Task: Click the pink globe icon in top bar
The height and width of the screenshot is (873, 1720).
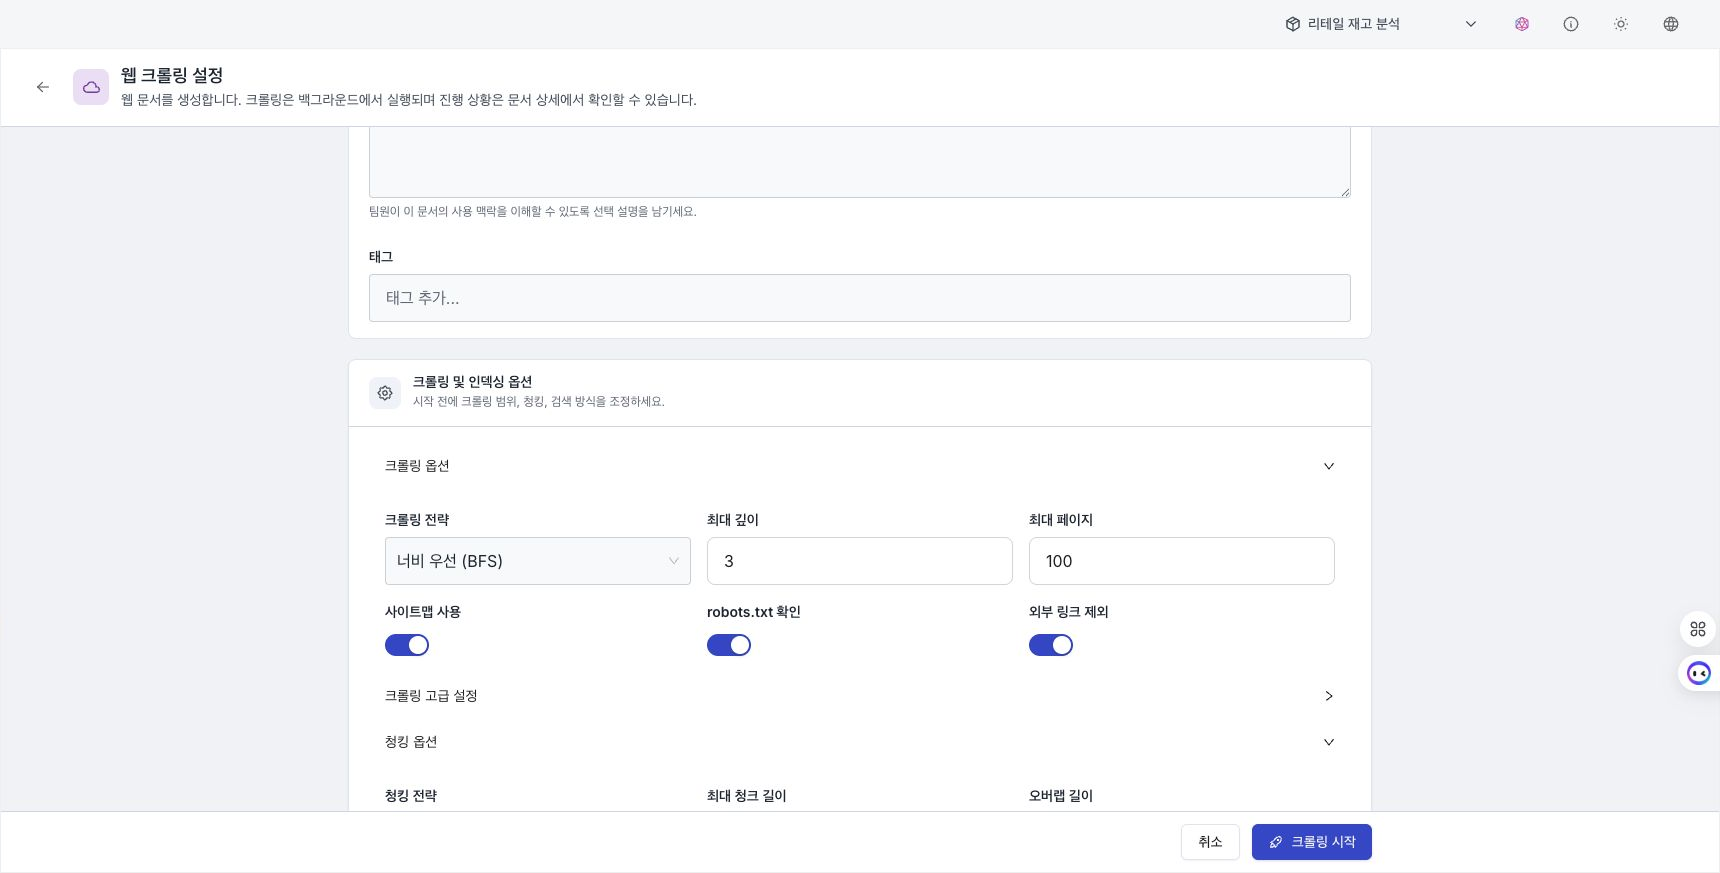Action: pyautogui.click(x=1522, y=24)
